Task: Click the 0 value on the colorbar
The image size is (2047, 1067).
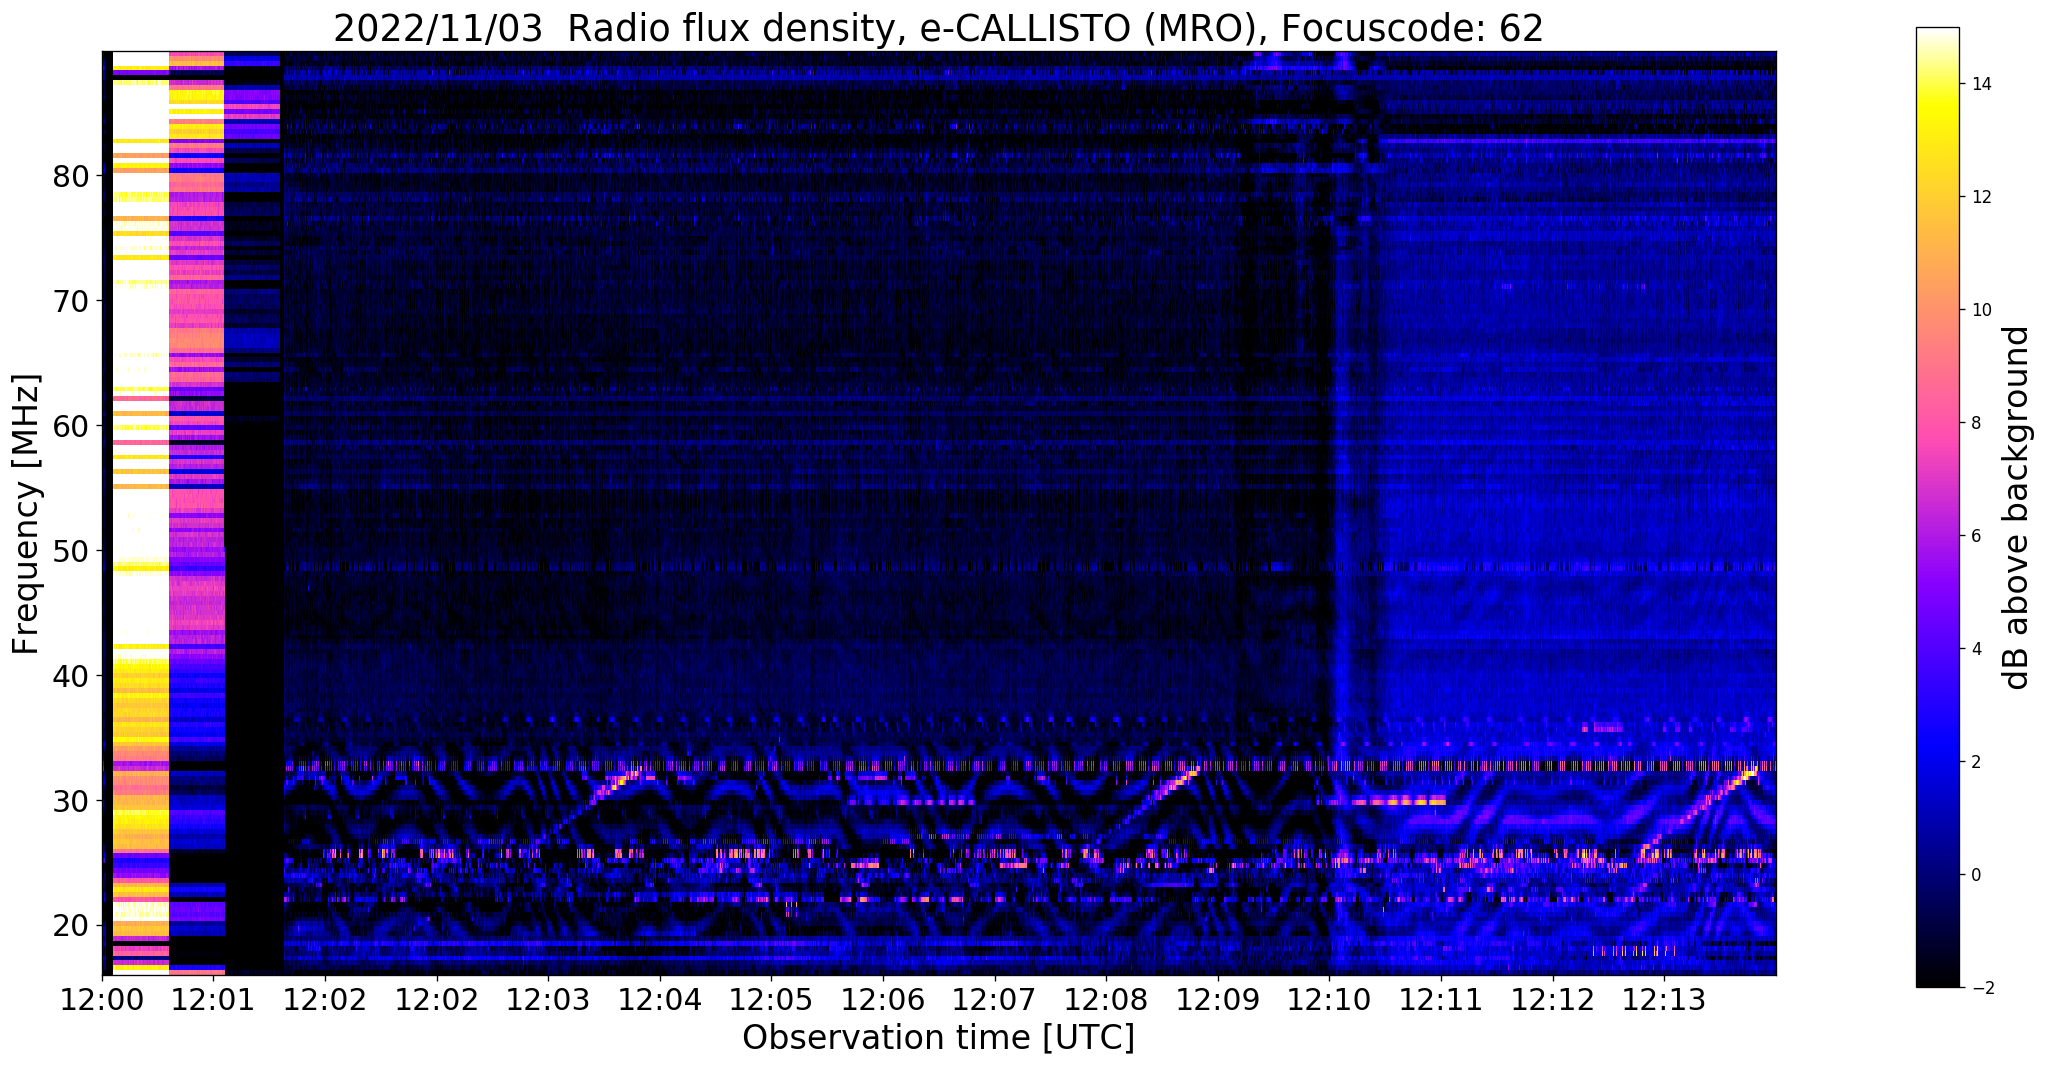Action: pyautogui.click(x=1975, y=875)
